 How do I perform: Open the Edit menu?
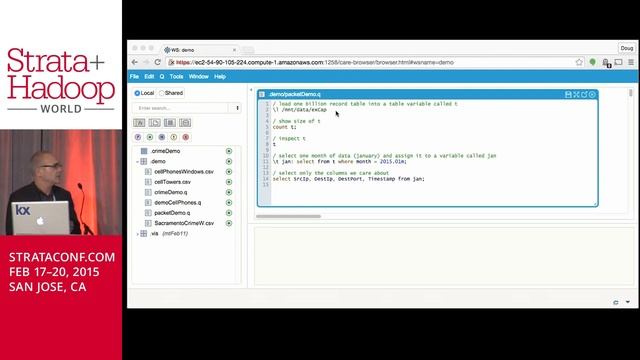click(149, 76)
